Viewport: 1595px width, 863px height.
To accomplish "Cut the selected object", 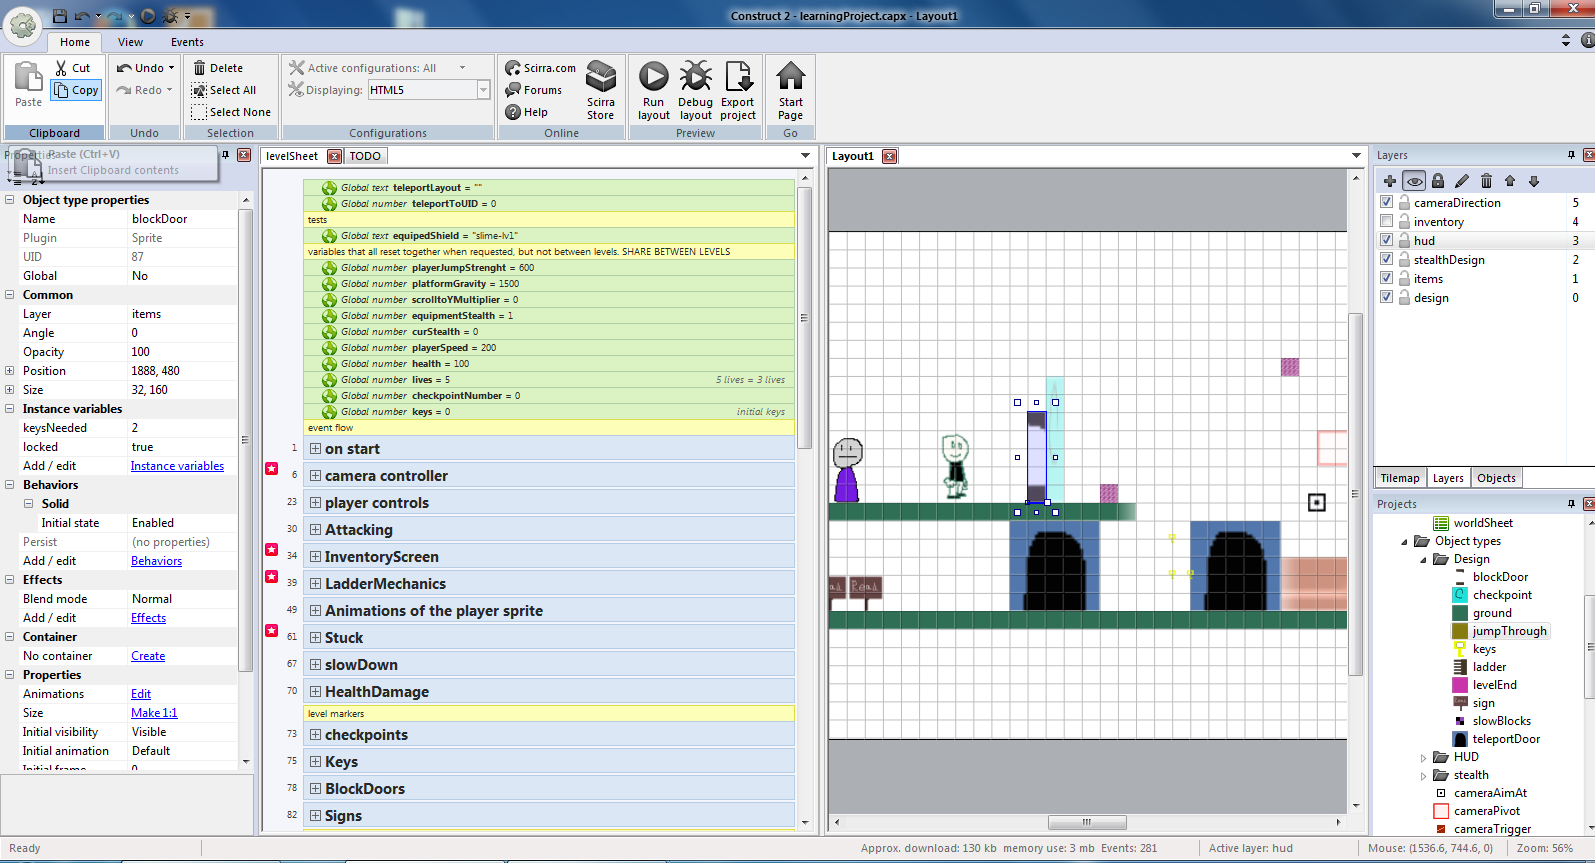I will tap(73, 68).
